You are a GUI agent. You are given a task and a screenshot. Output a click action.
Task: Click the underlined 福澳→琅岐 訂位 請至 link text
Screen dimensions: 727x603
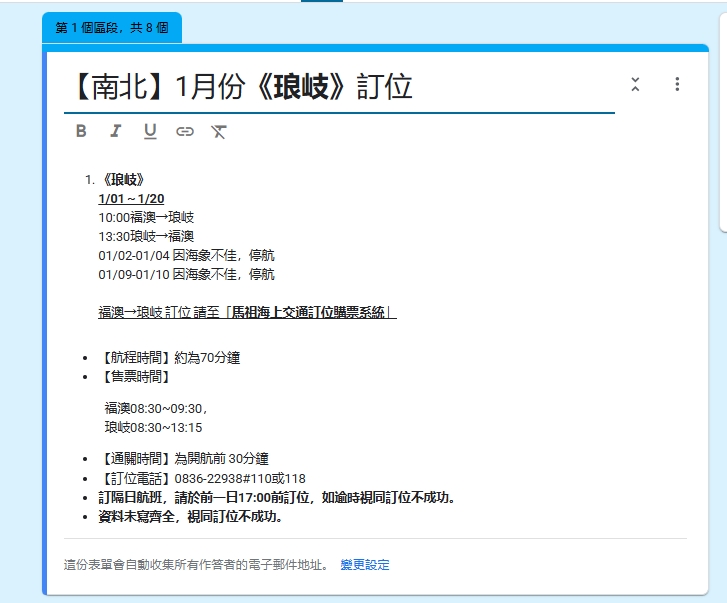tap(248, 312)
